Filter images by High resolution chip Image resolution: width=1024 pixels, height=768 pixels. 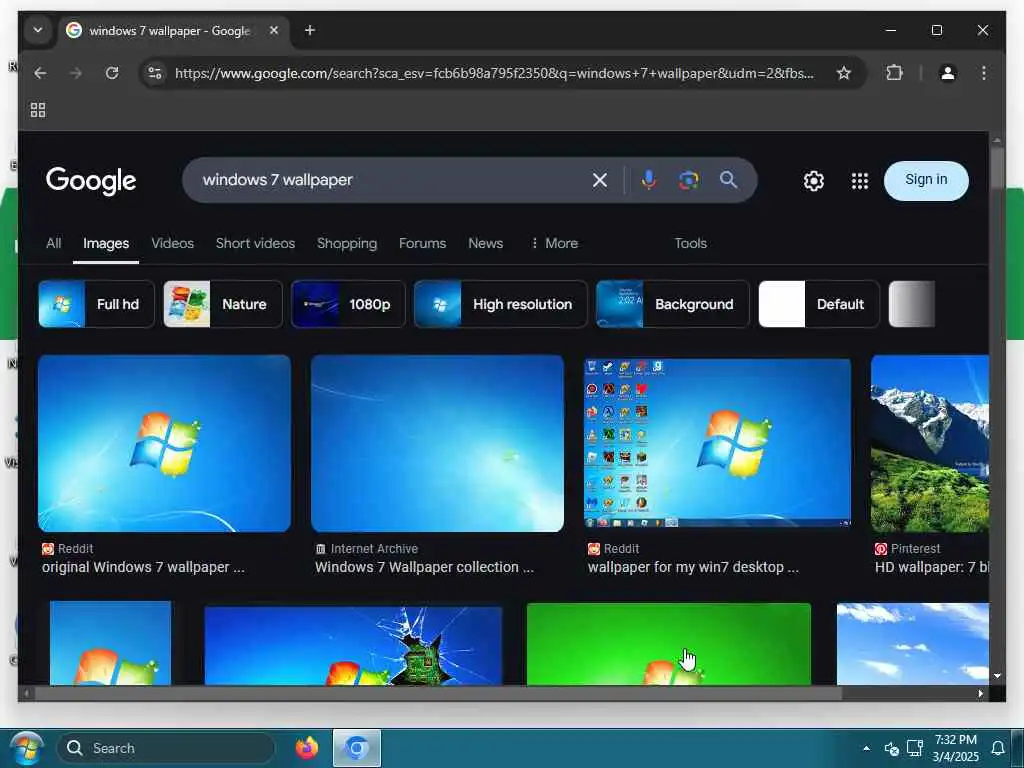501,304
